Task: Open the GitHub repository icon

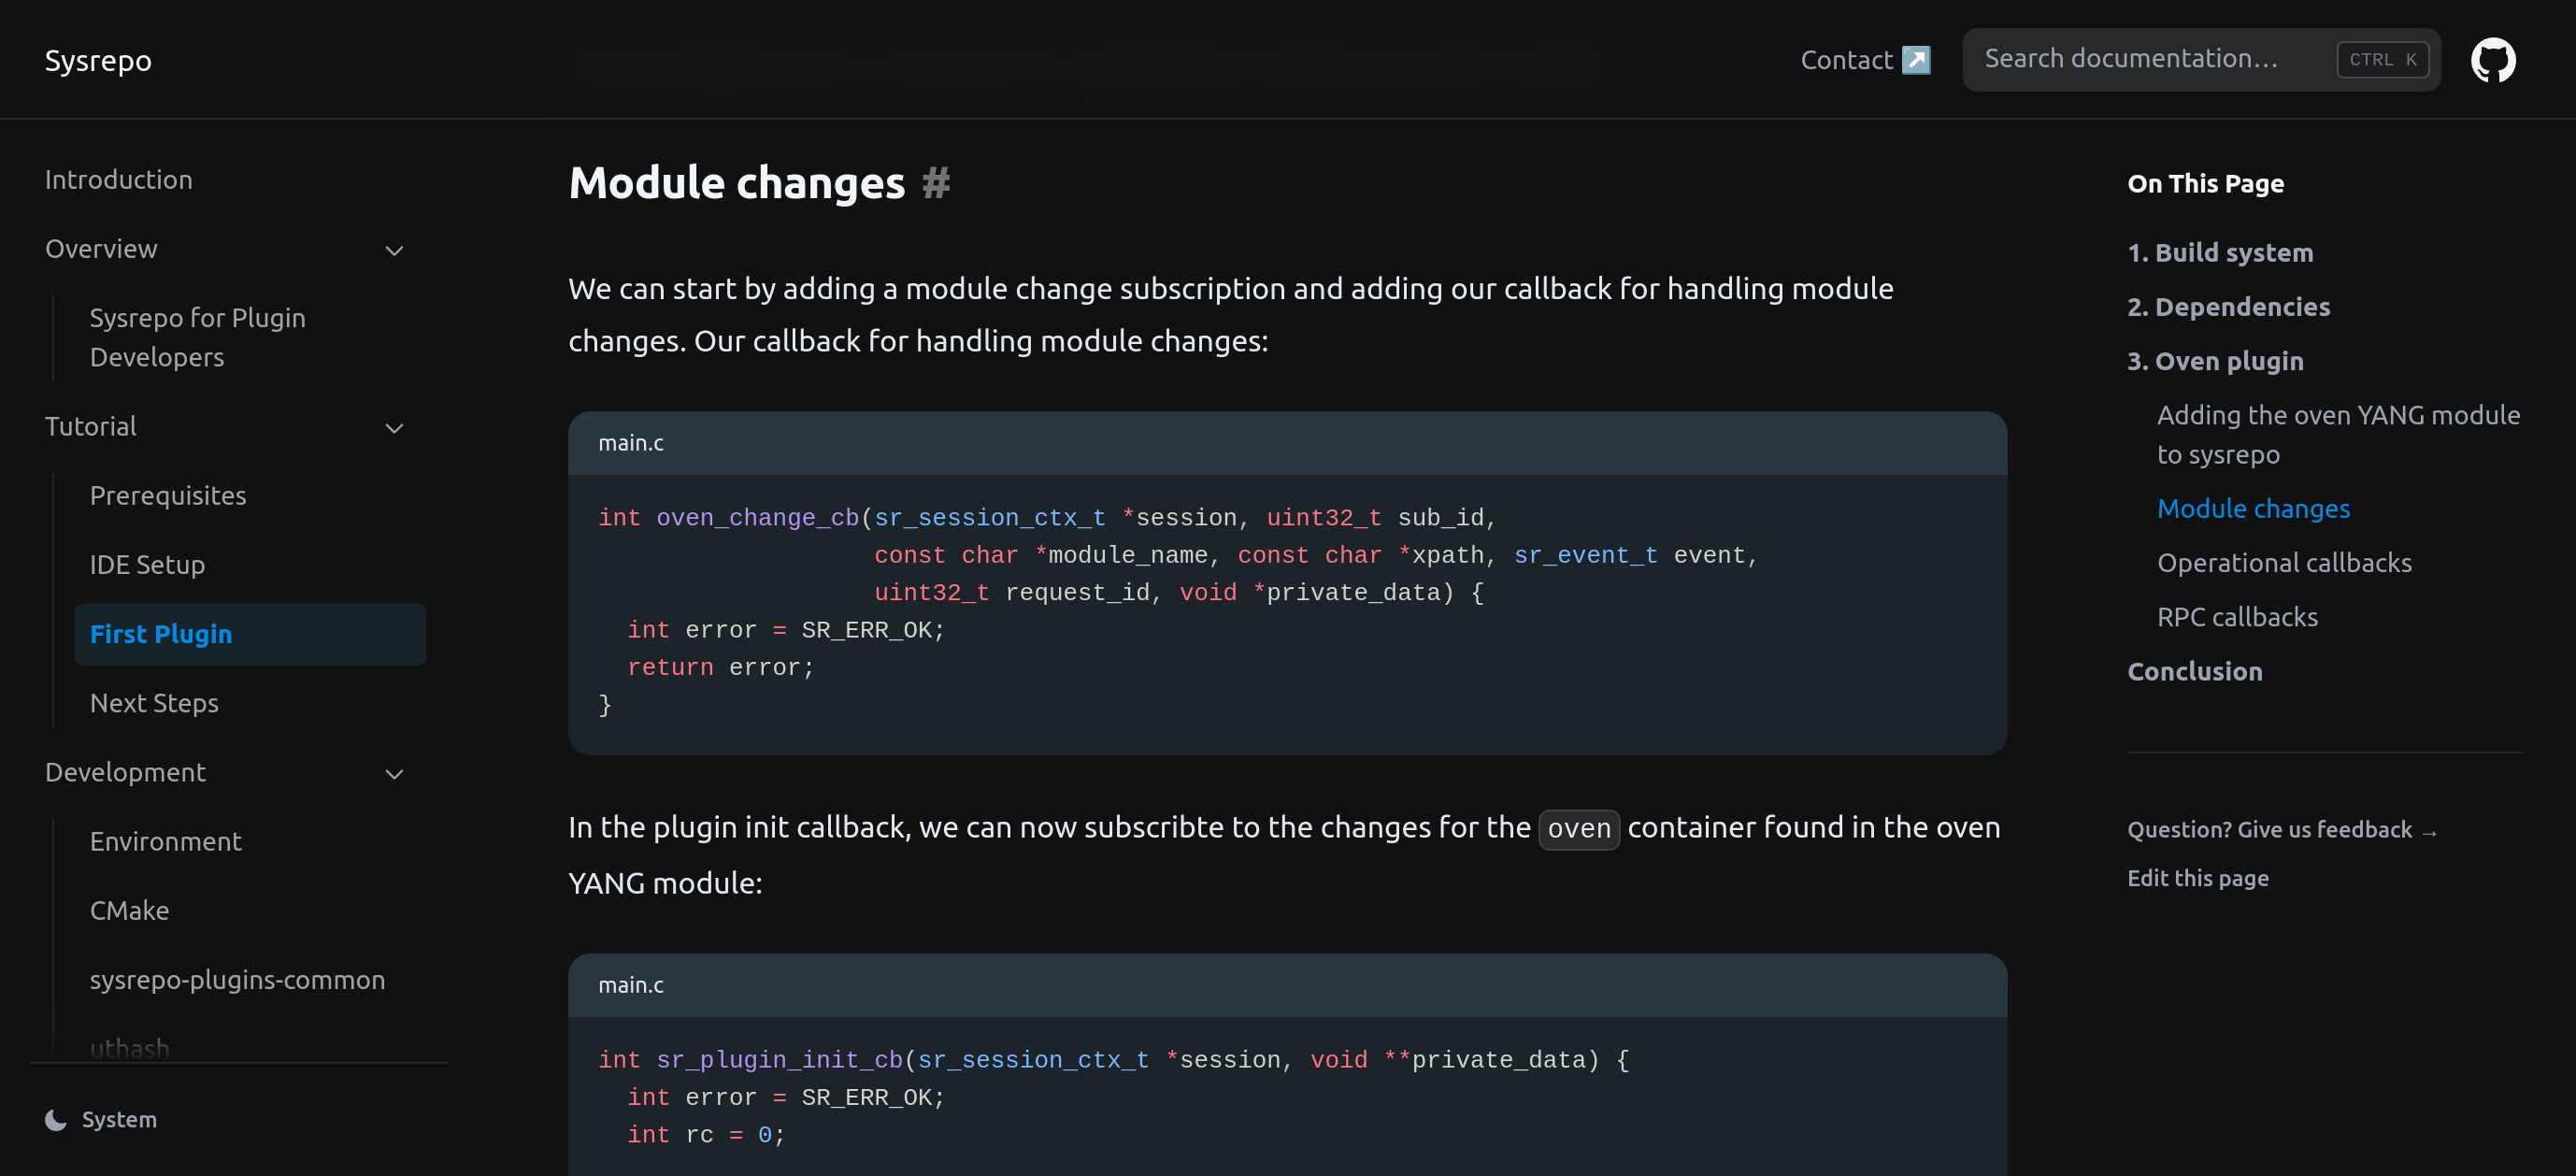Action: coord(2492,60)
